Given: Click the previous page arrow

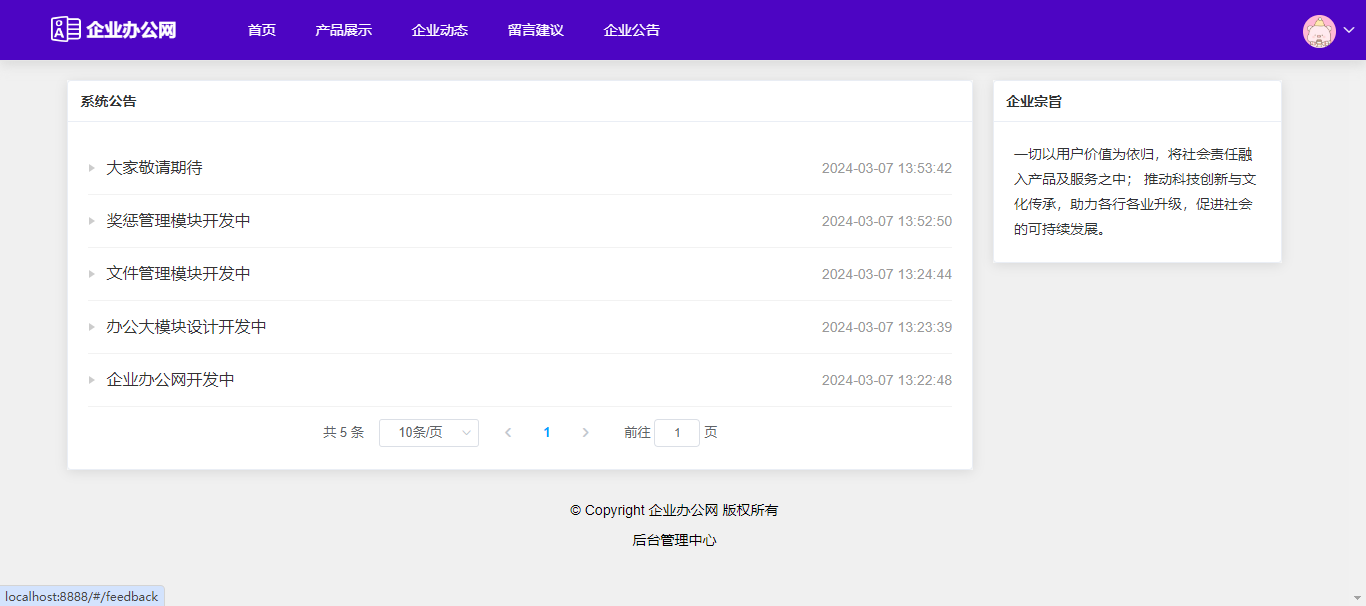Looking at the screenshot, I should click(x=508, y=433).
